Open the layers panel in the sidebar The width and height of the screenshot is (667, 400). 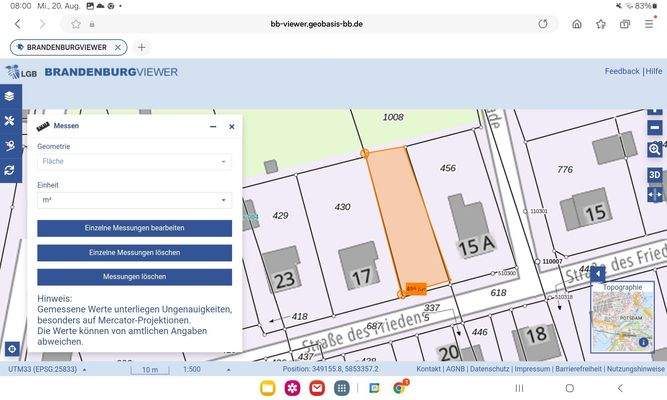[10, 97]
